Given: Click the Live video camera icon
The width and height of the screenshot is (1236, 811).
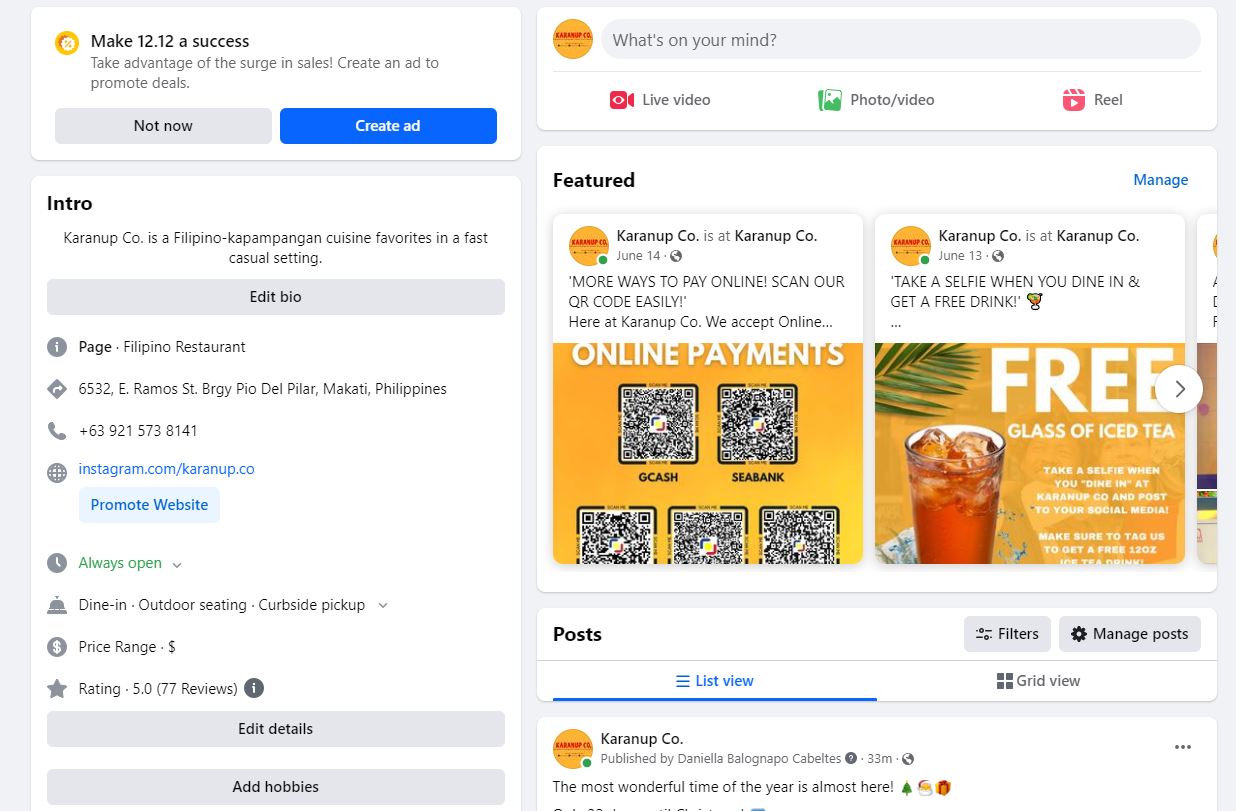Looking at the screenshot, I should point(622,100).
